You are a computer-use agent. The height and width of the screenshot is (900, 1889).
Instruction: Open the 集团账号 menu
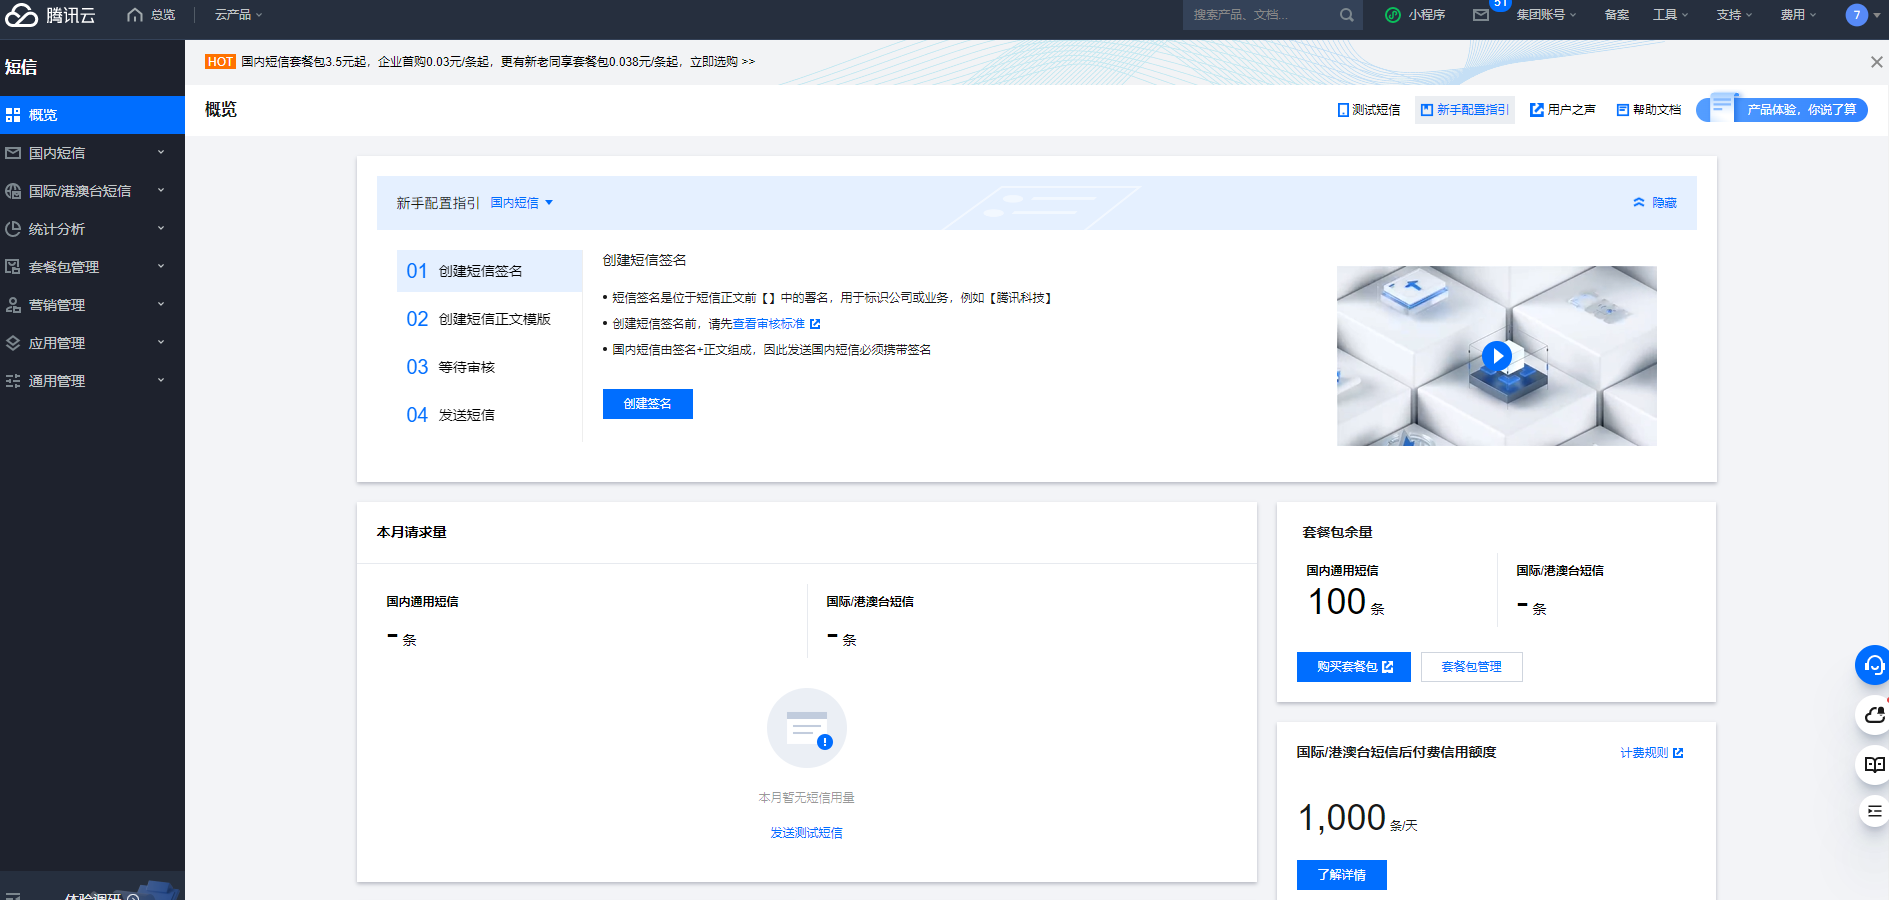click(x=1545, y=15)
